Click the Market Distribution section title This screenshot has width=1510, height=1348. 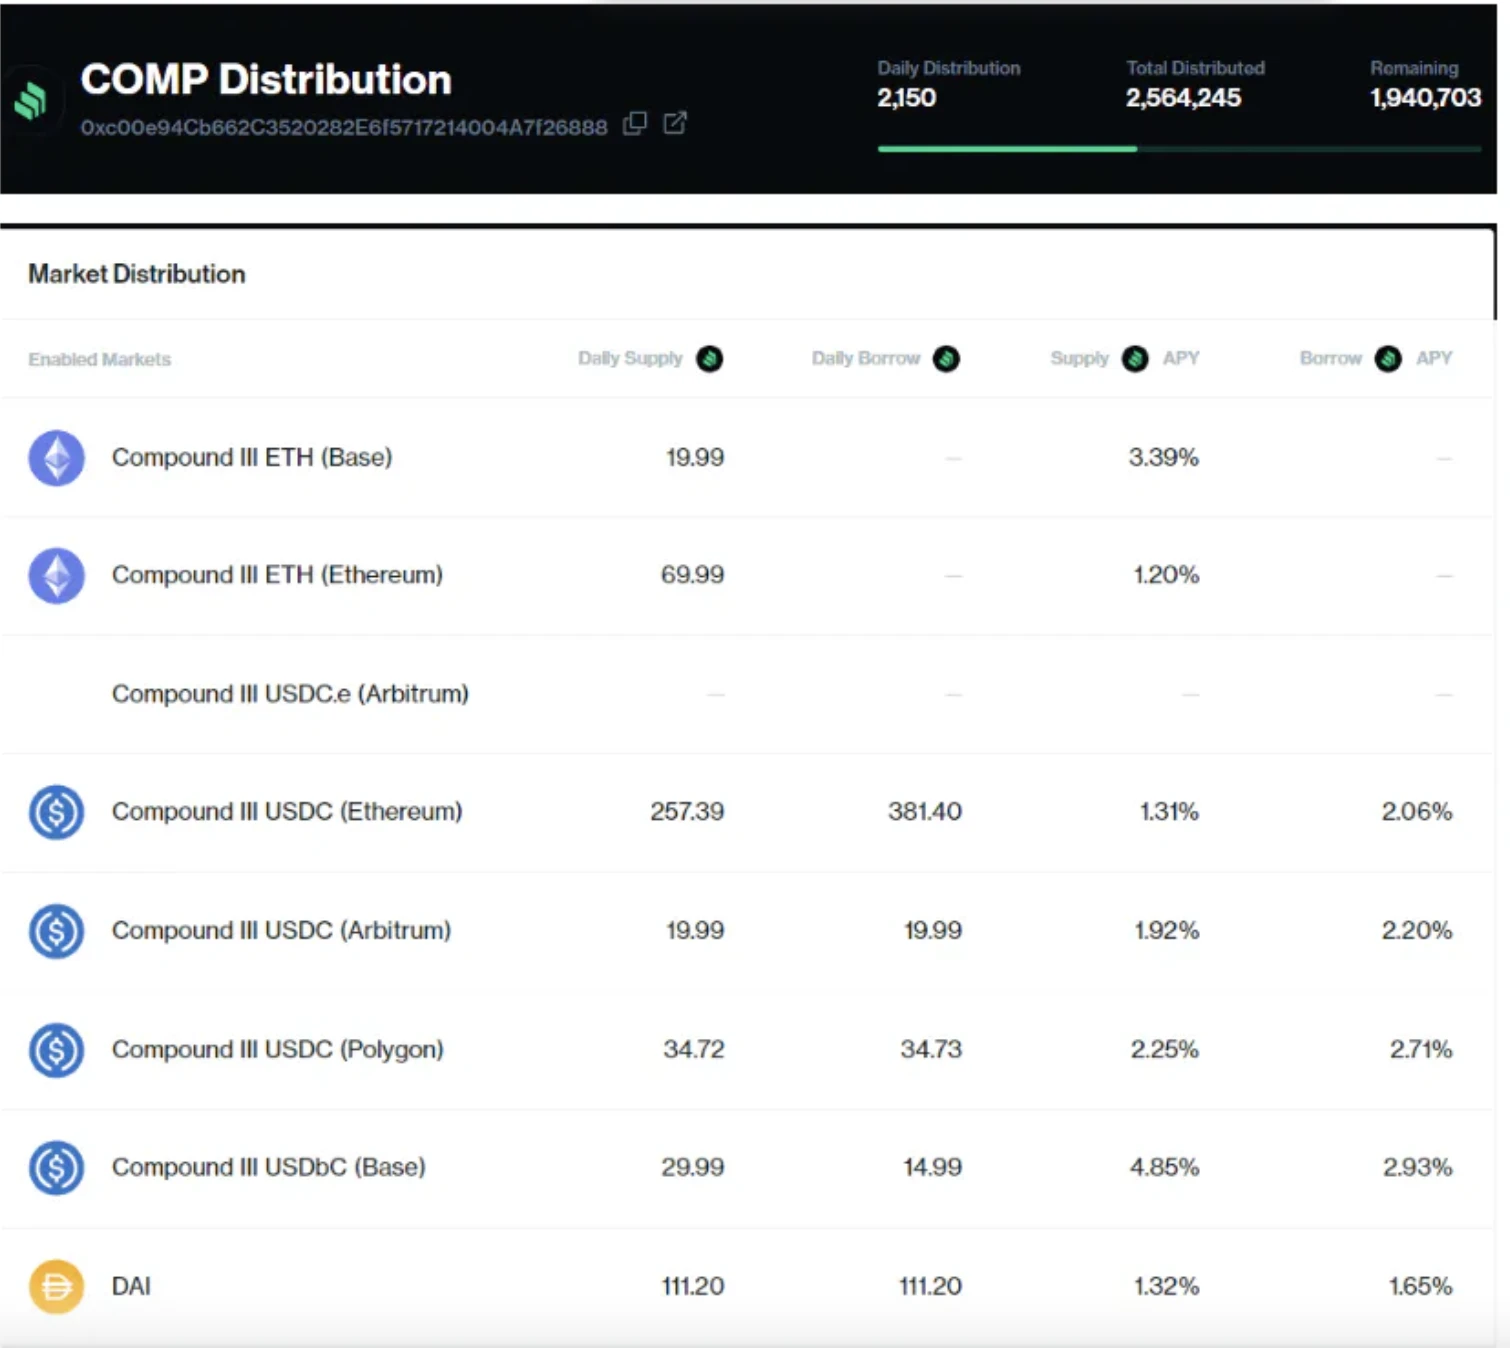[136, 274]
